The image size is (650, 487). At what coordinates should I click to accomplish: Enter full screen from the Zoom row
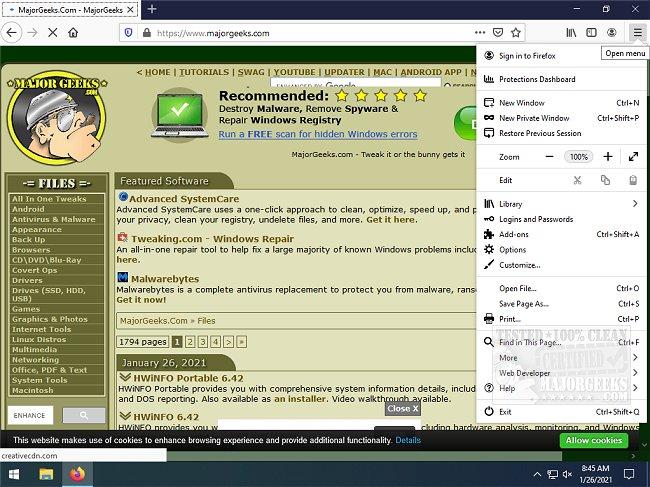633,157
